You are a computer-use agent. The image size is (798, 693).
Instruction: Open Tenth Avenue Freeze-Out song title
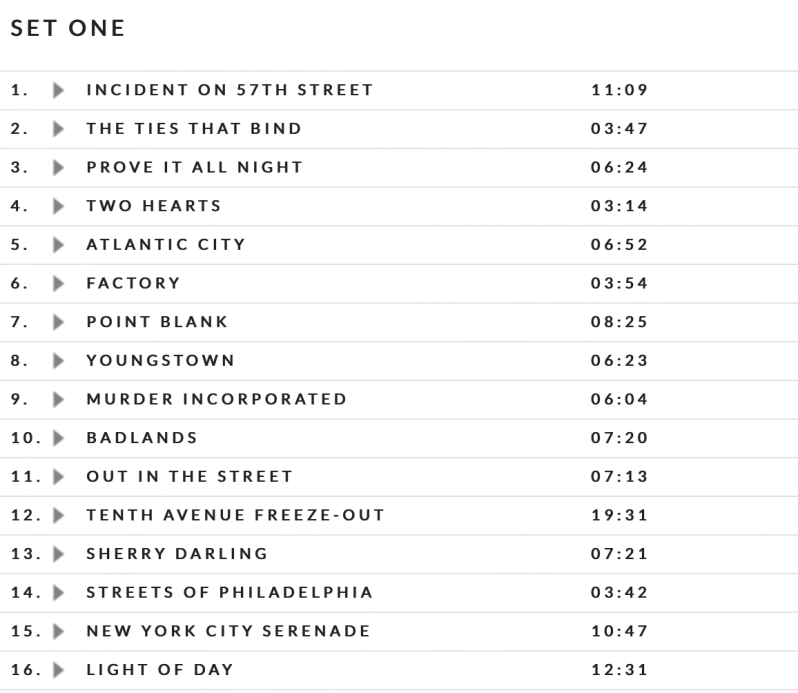click(235, 515)
